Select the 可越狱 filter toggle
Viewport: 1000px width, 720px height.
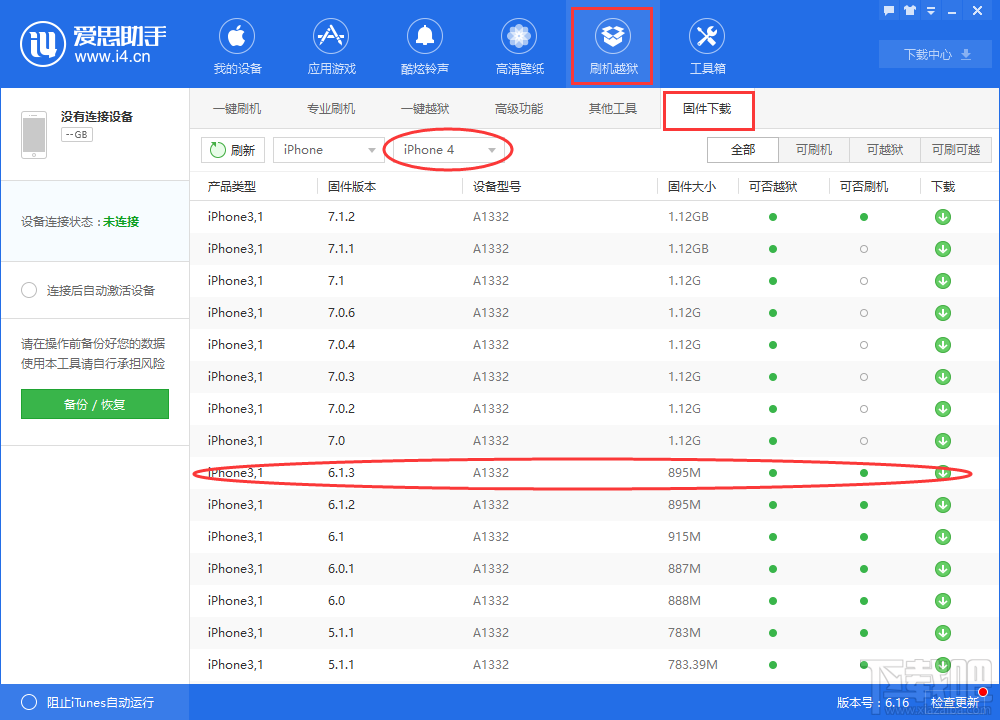pyautogui.click(x=884, y=150)
